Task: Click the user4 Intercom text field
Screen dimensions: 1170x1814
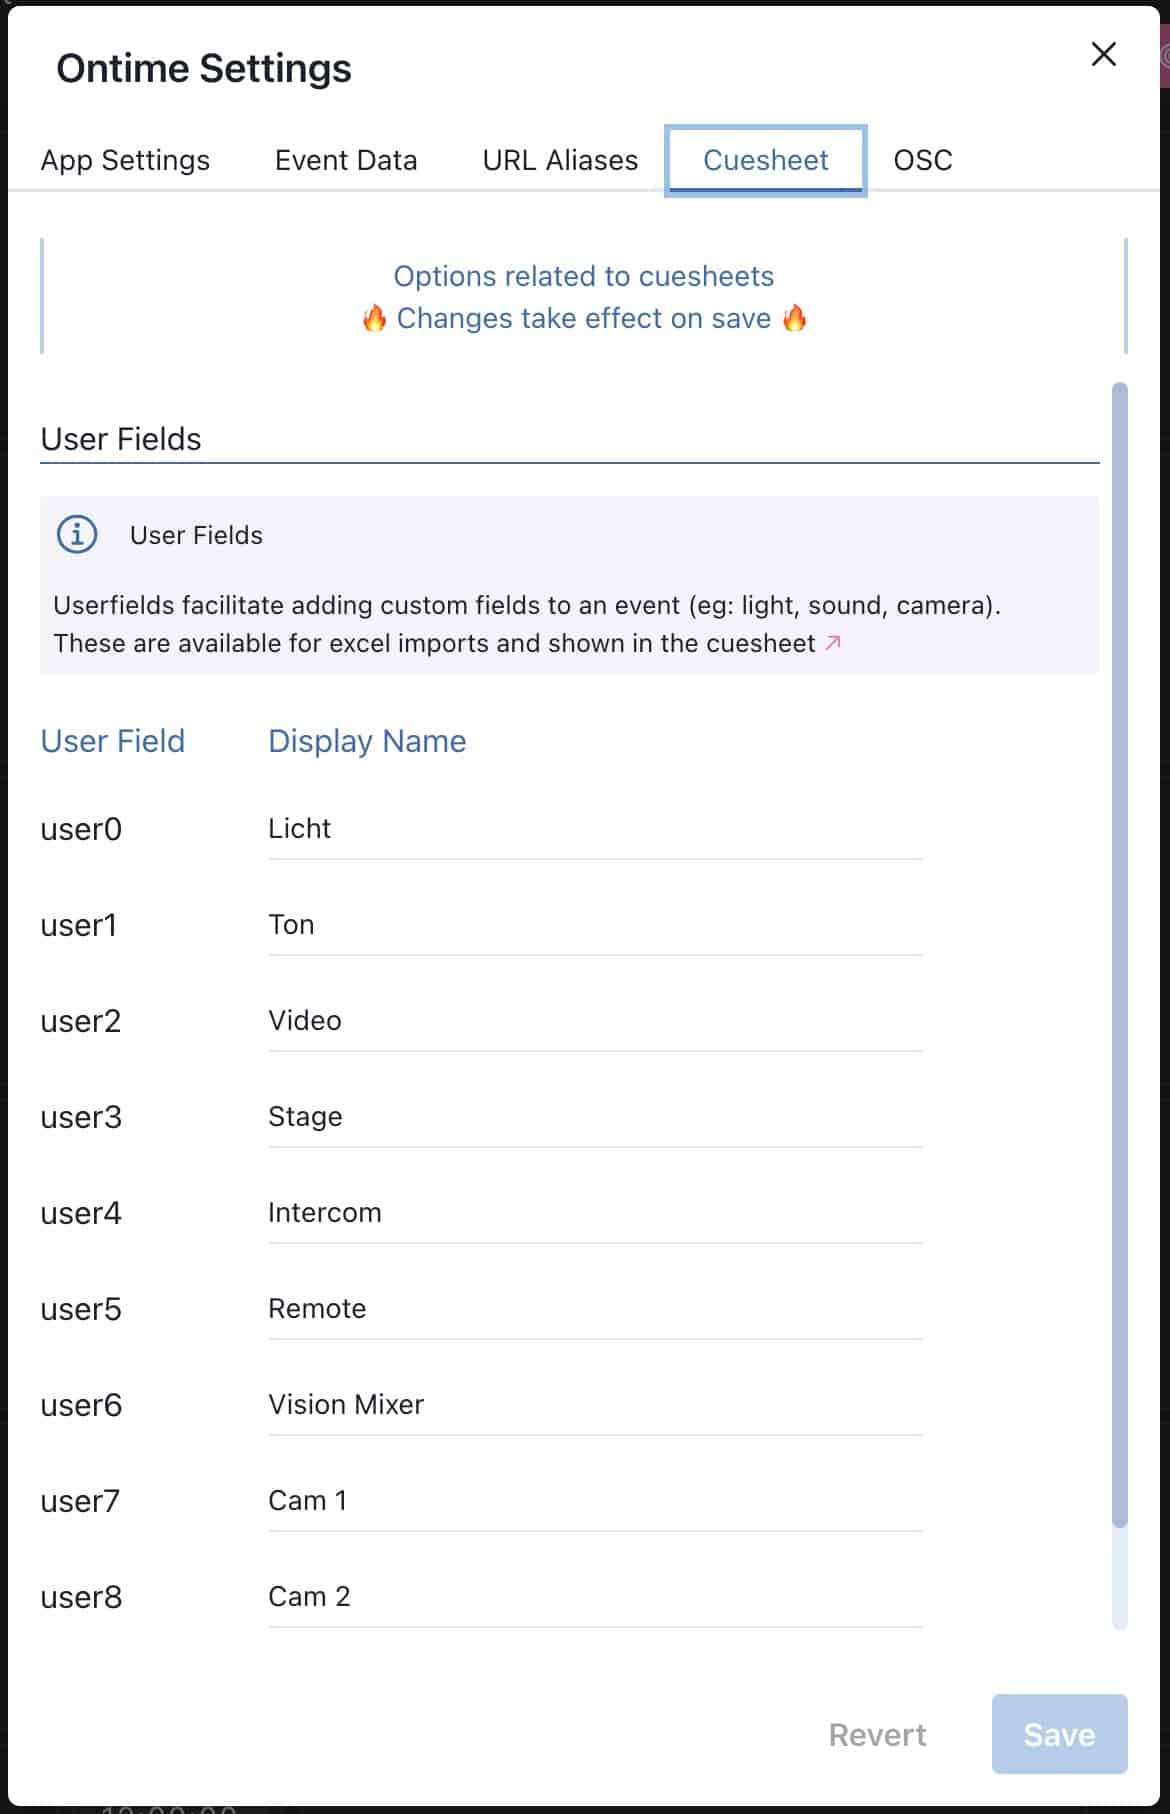Action: (x=594, y=1213)
